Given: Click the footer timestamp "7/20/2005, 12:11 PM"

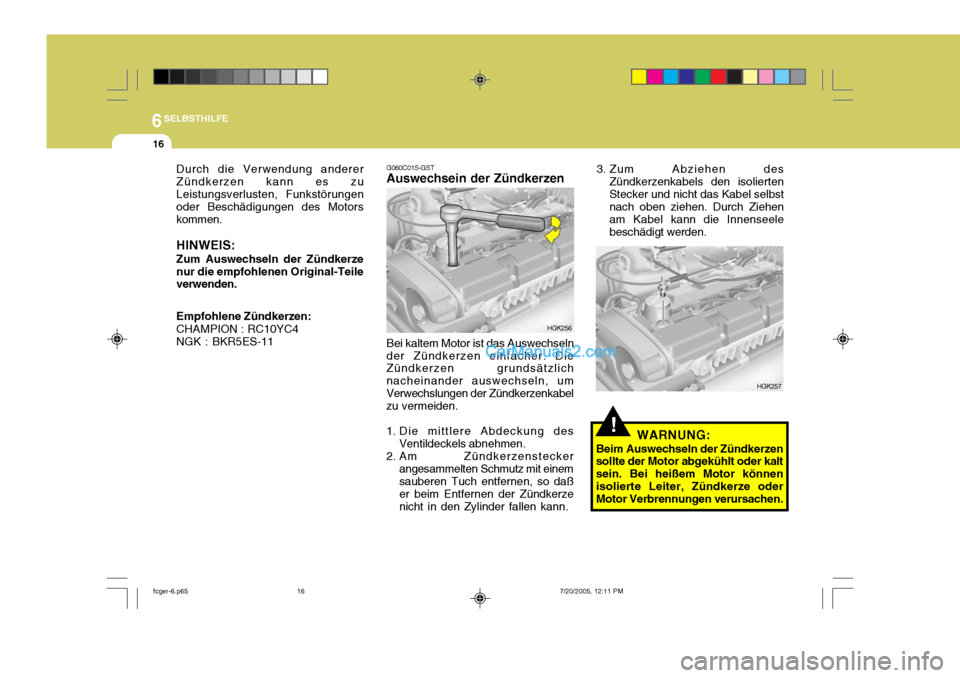Looking at the screenshot, I should pos(591,592).
